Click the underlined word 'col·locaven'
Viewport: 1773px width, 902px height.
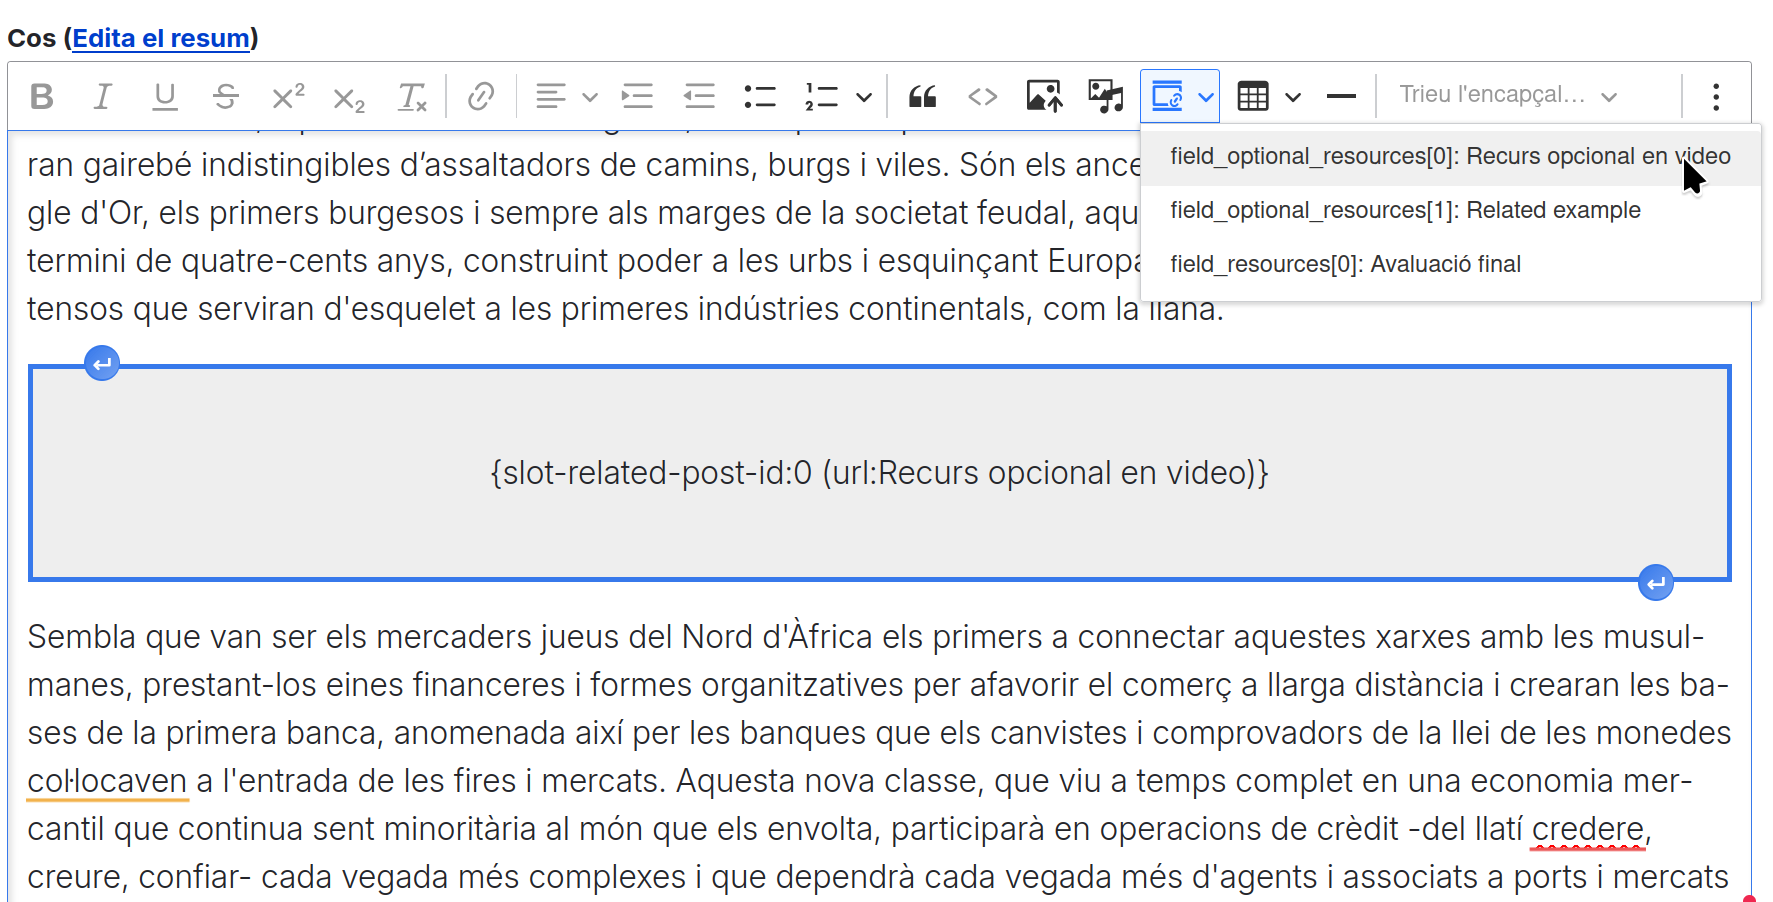(x=107, y=781)
